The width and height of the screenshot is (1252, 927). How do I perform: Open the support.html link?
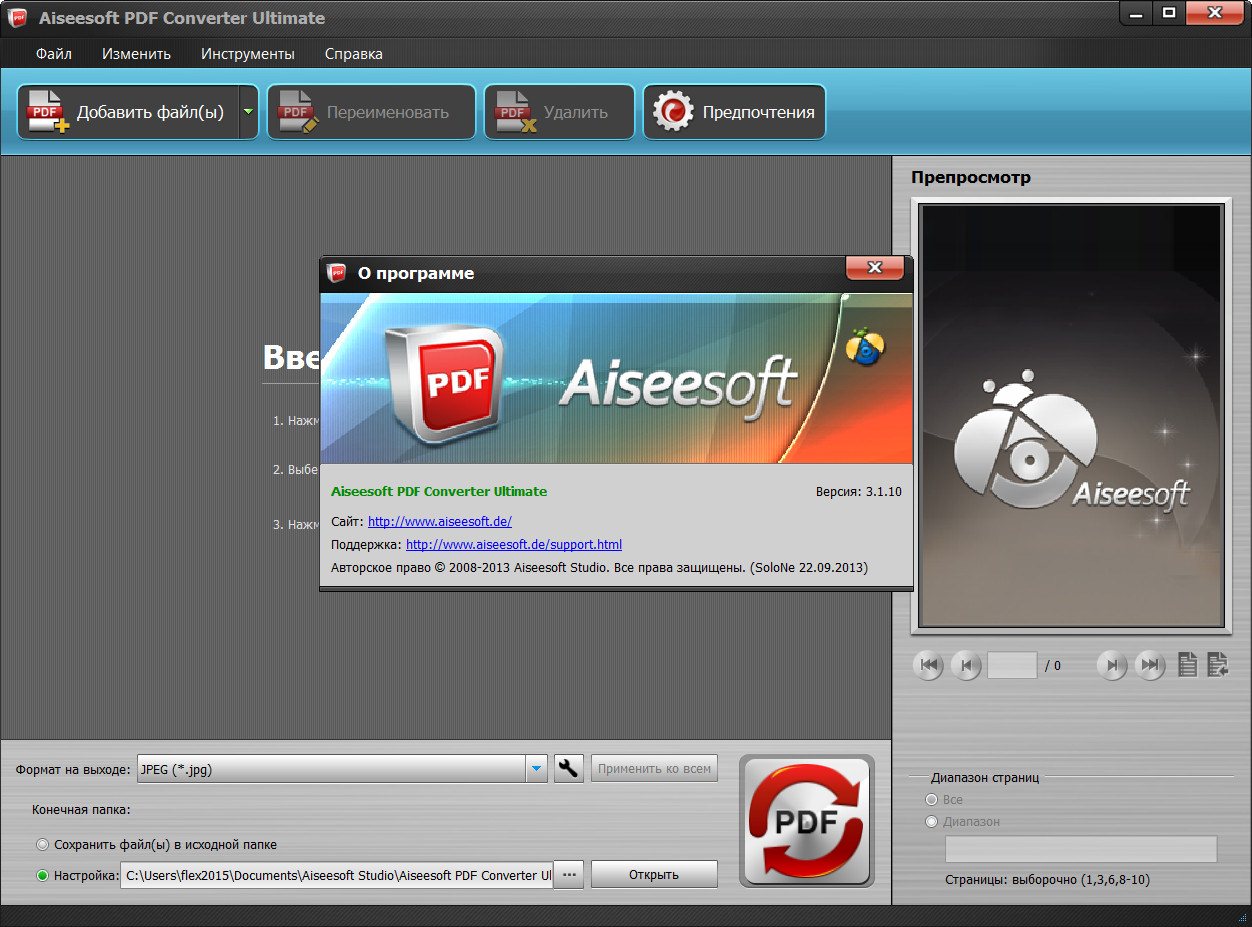pyautogui.click(x=514, y=544)
